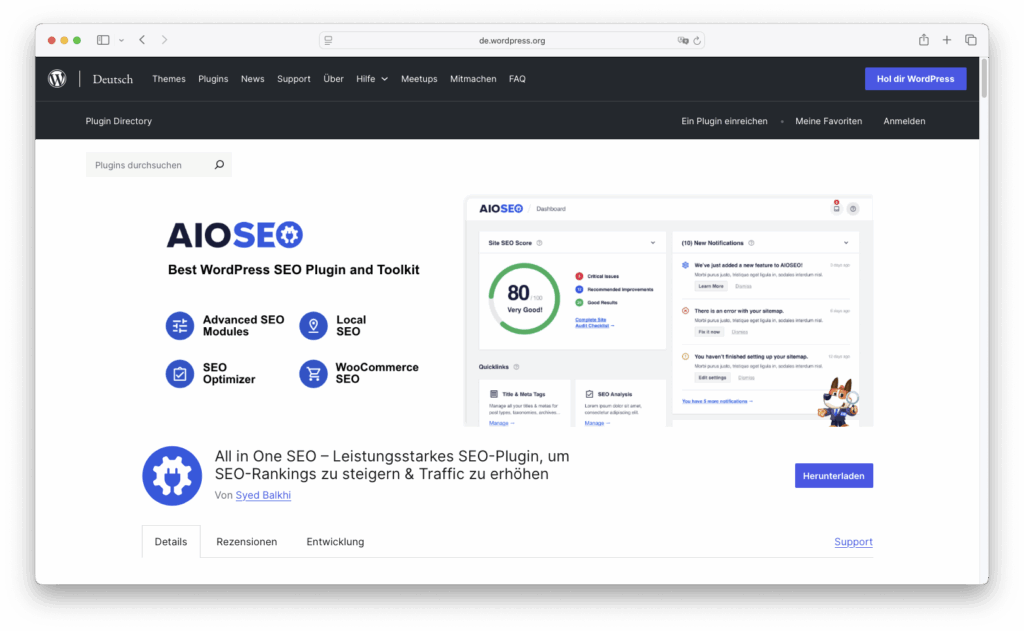This screenshot has width=1024, height=631.
Task: Open the Über menu item
Action: pyautogui.click(x=333, y=78)
